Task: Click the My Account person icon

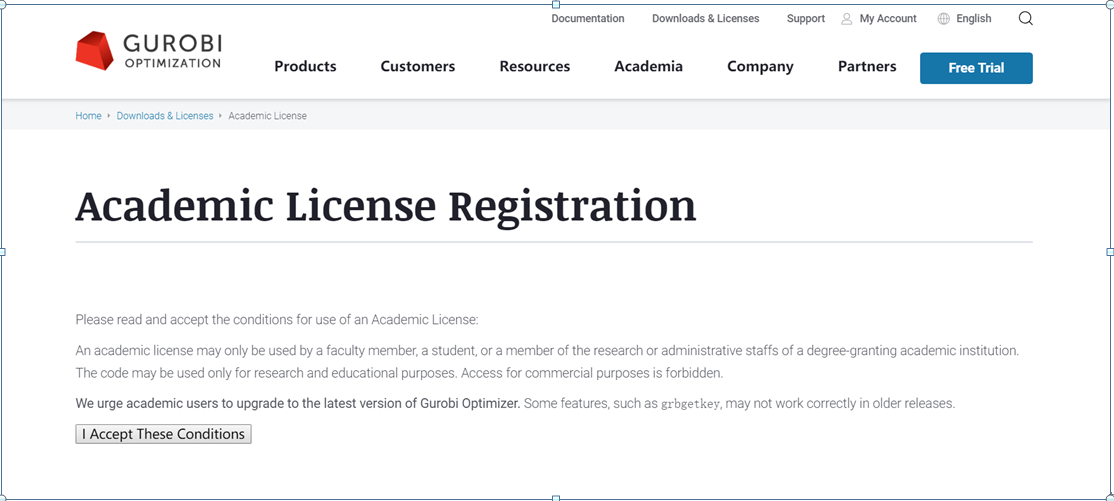Action: click(846, 19)
